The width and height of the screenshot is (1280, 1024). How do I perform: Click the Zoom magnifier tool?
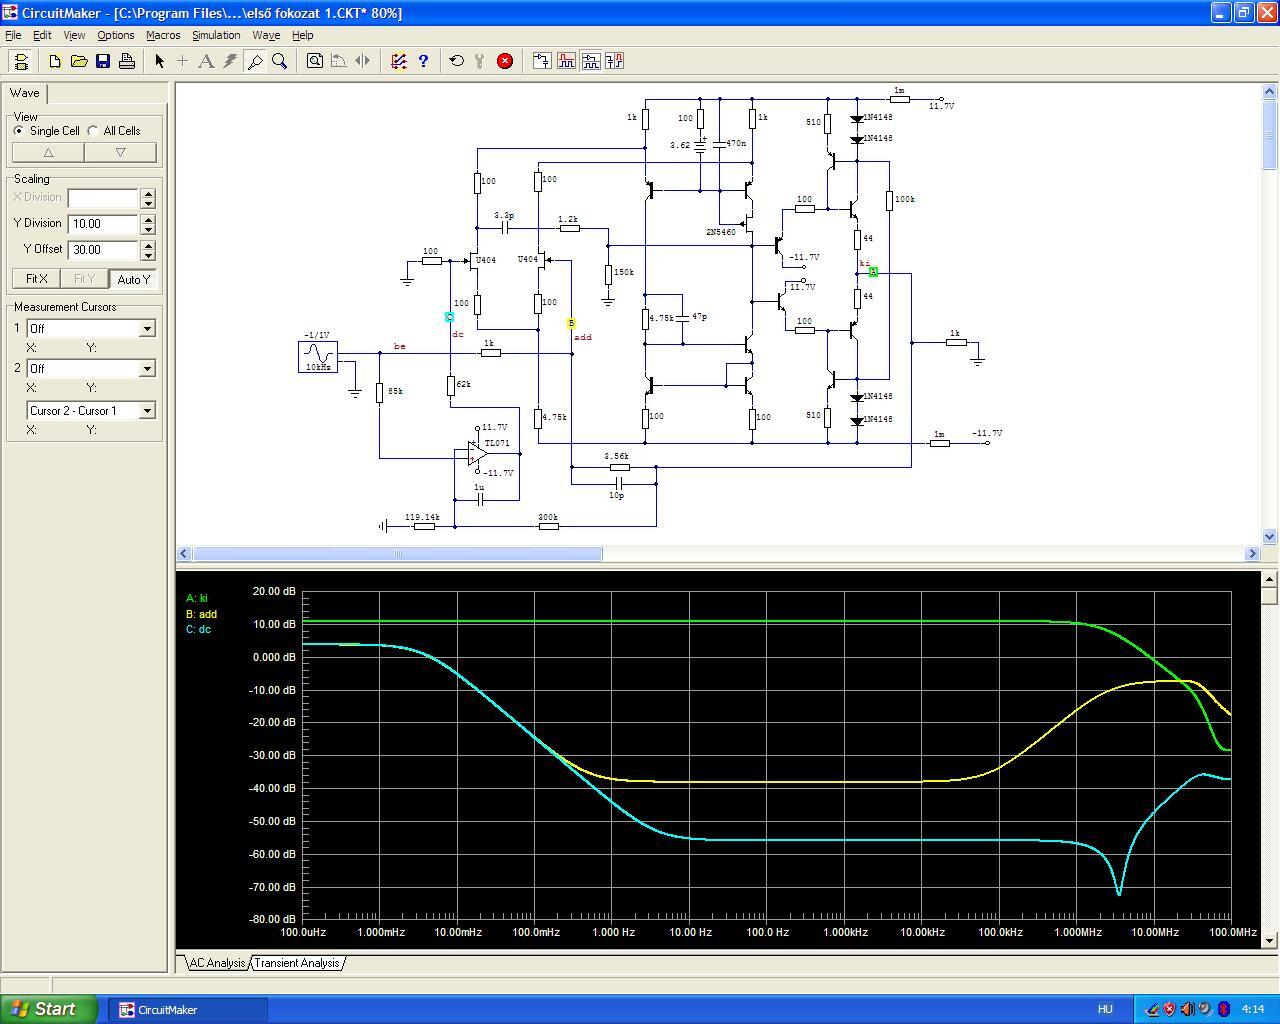(x=280, y=61)
